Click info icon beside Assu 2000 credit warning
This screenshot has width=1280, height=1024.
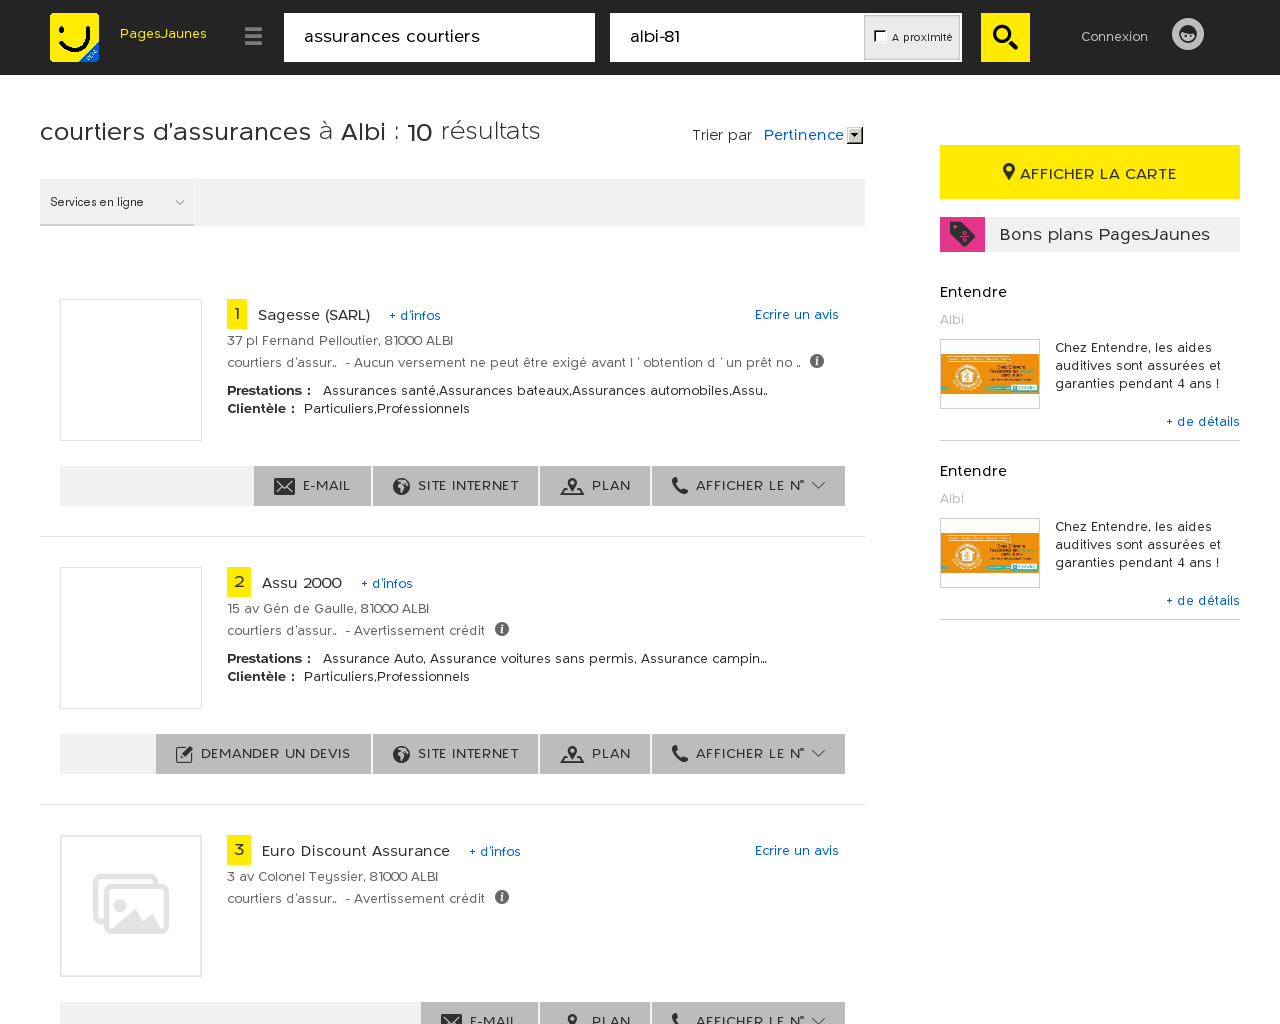pyautogui.click(x=502, y=629)
